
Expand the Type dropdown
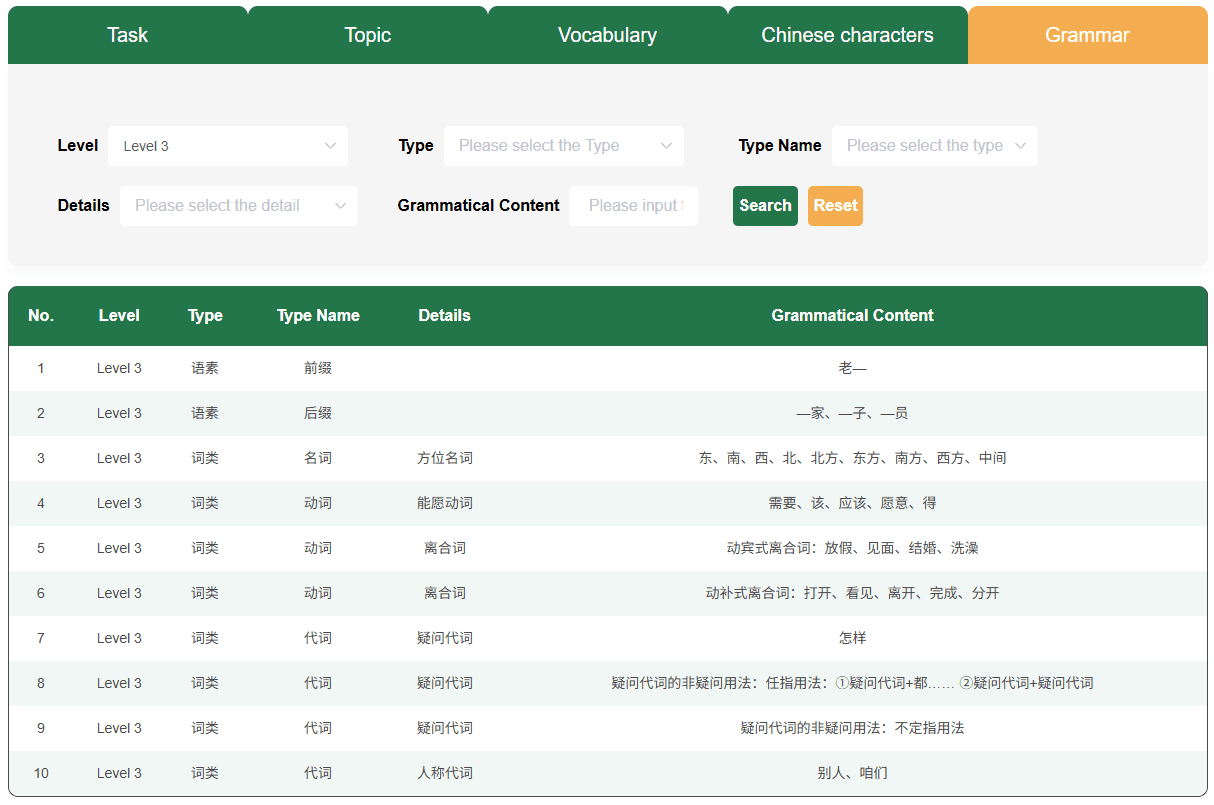[564, 146]
